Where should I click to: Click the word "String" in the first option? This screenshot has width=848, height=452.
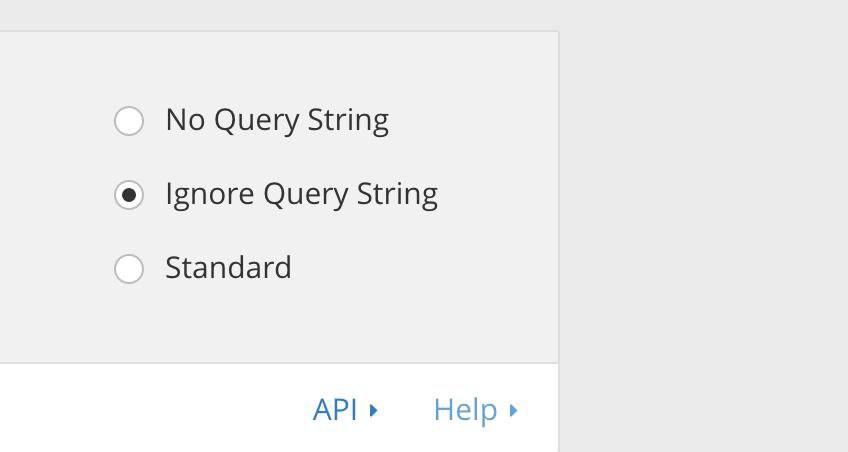(x=348, y=120)
